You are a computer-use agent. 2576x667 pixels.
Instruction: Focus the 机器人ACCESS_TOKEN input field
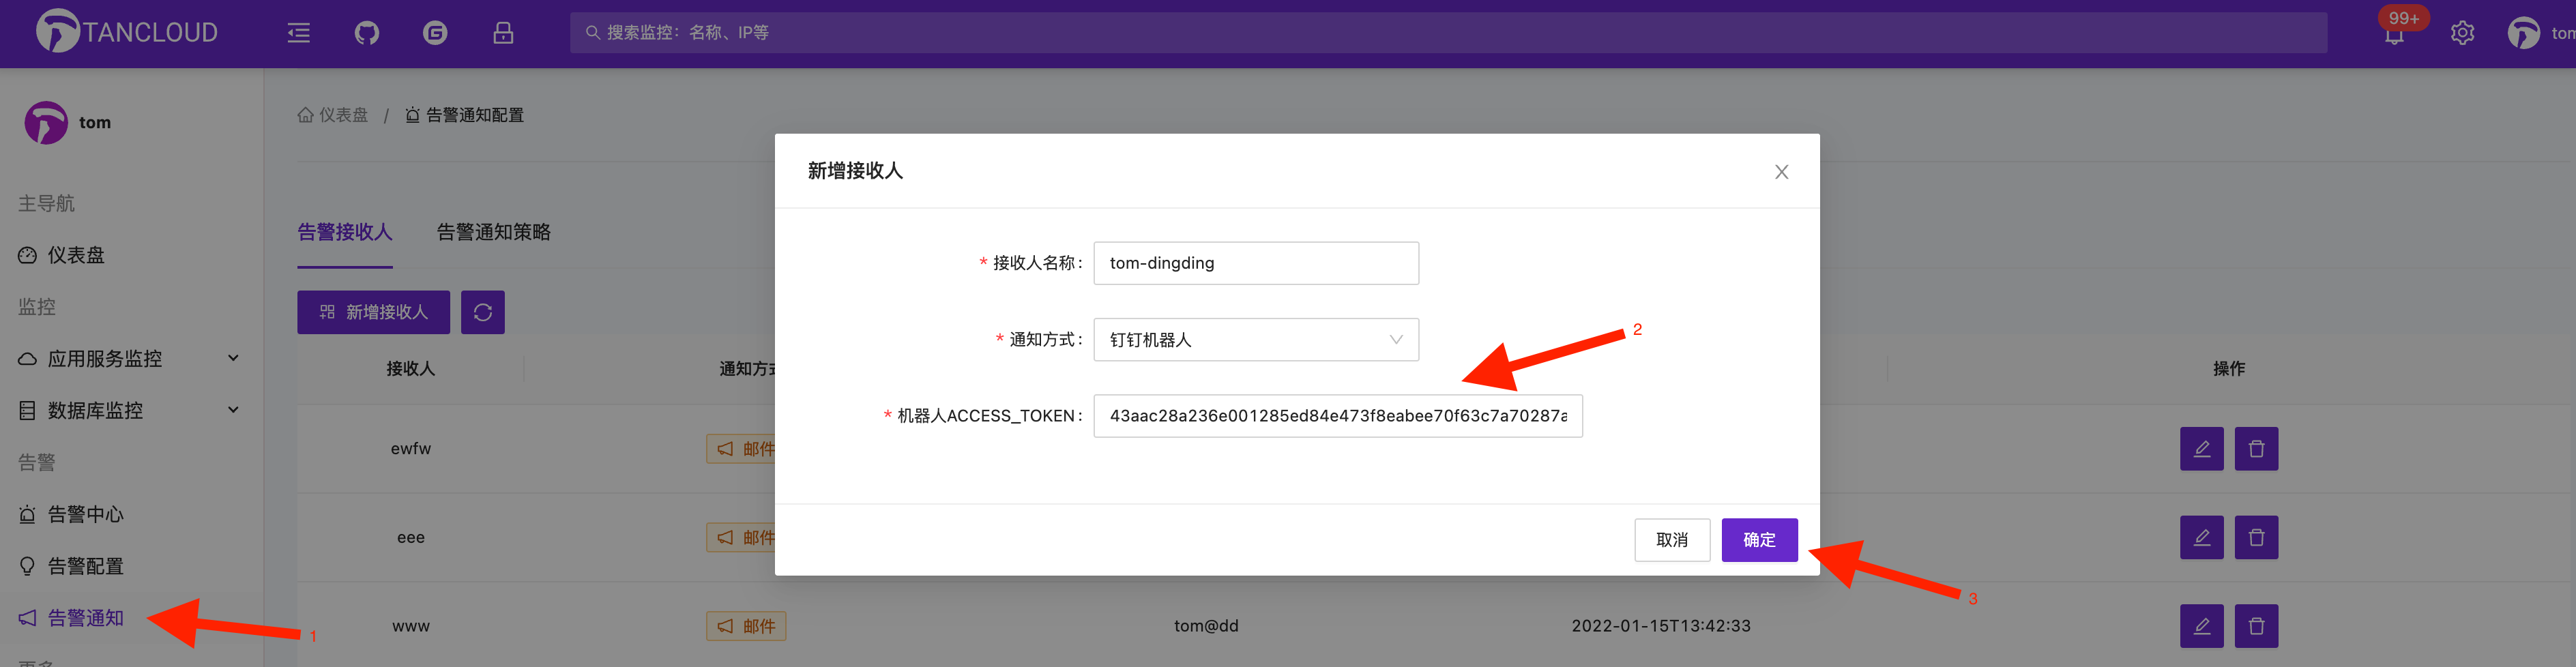pyautogui.click(x=1337, y=416)
